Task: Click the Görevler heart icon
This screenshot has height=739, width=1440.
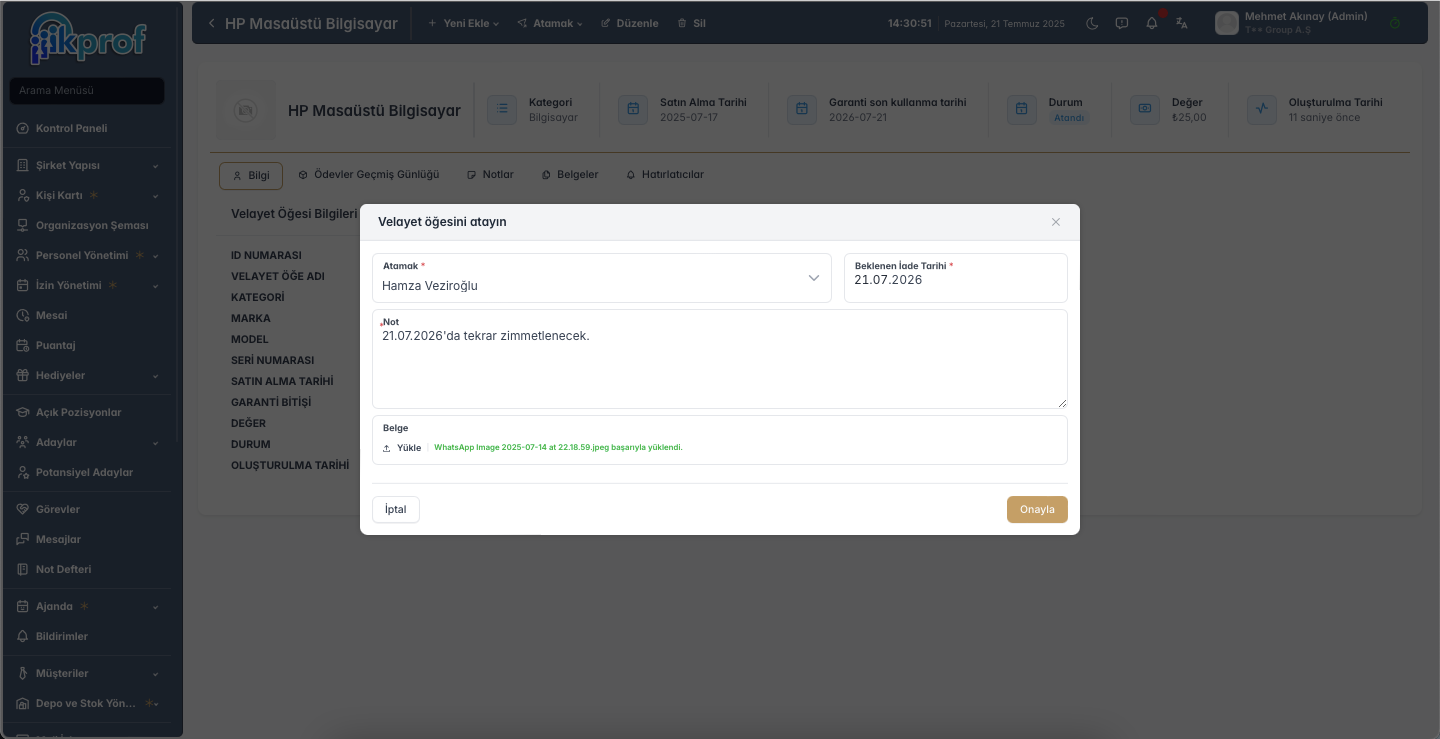Action: tap(23, 509)
